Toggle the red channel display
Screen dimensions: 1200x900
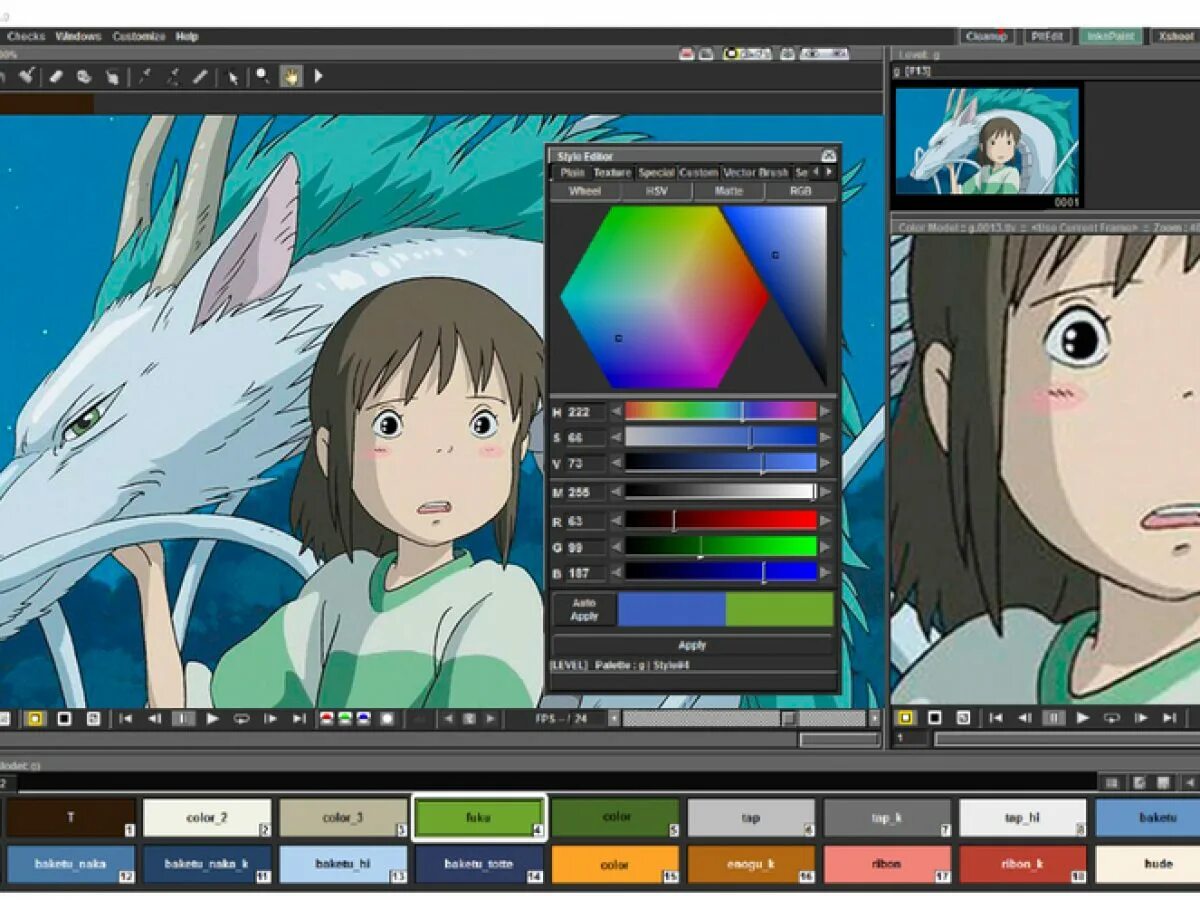click(x=326, y=718)
